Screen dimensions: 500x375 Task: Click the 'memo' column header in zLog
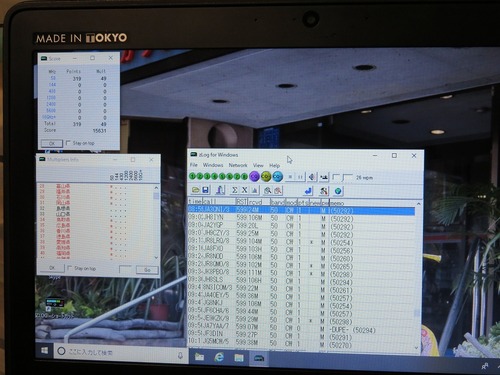[x=372, y=203]
